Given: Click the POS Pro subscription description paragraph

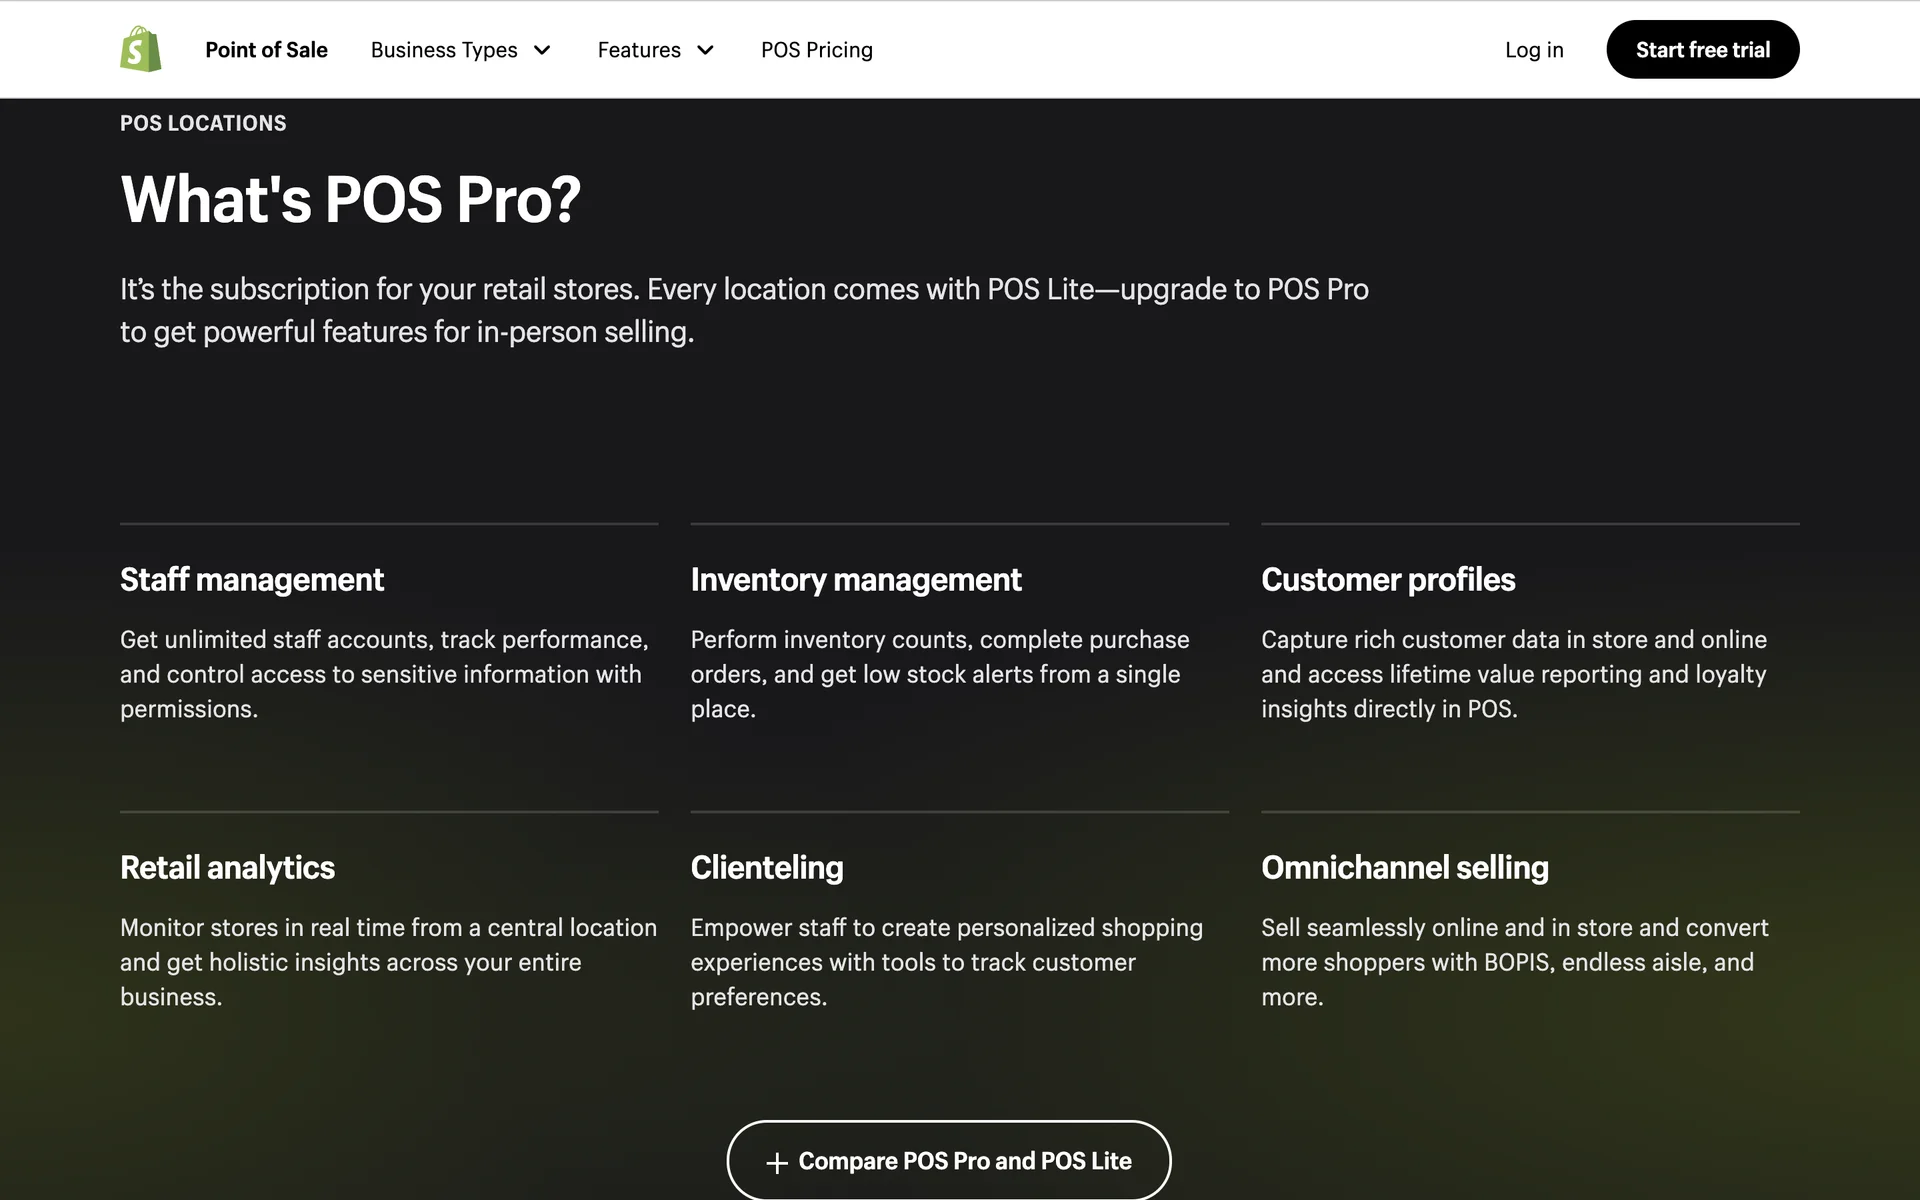Looking at the screenshot, I should pyautogui.click(x=744, y=310).
